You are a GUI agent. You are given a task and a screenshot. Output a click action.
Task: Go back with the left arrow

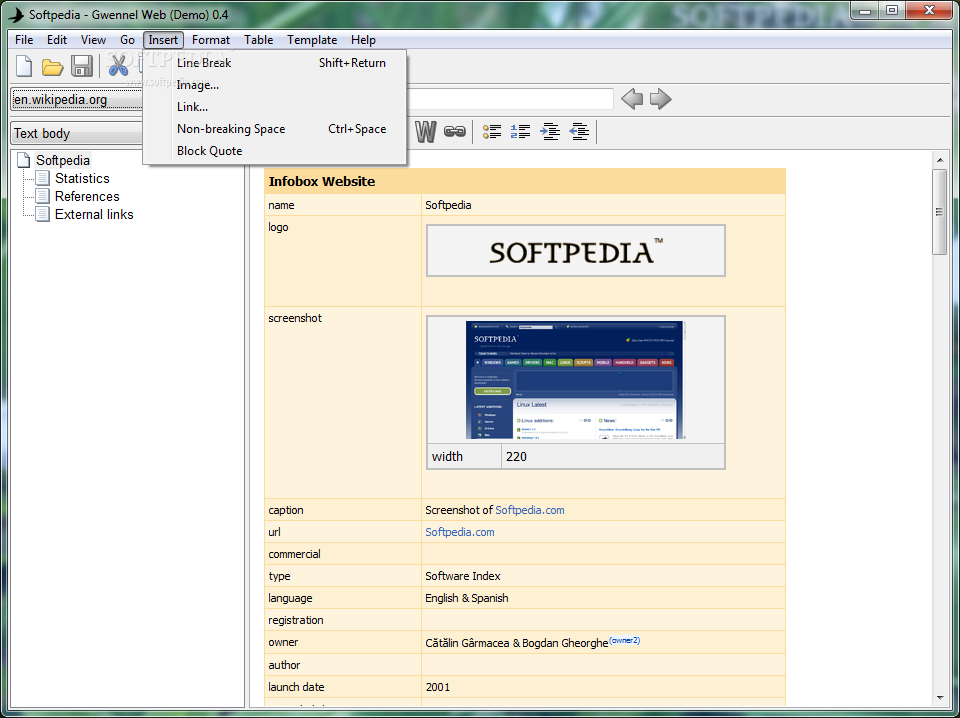coord(632,99)
